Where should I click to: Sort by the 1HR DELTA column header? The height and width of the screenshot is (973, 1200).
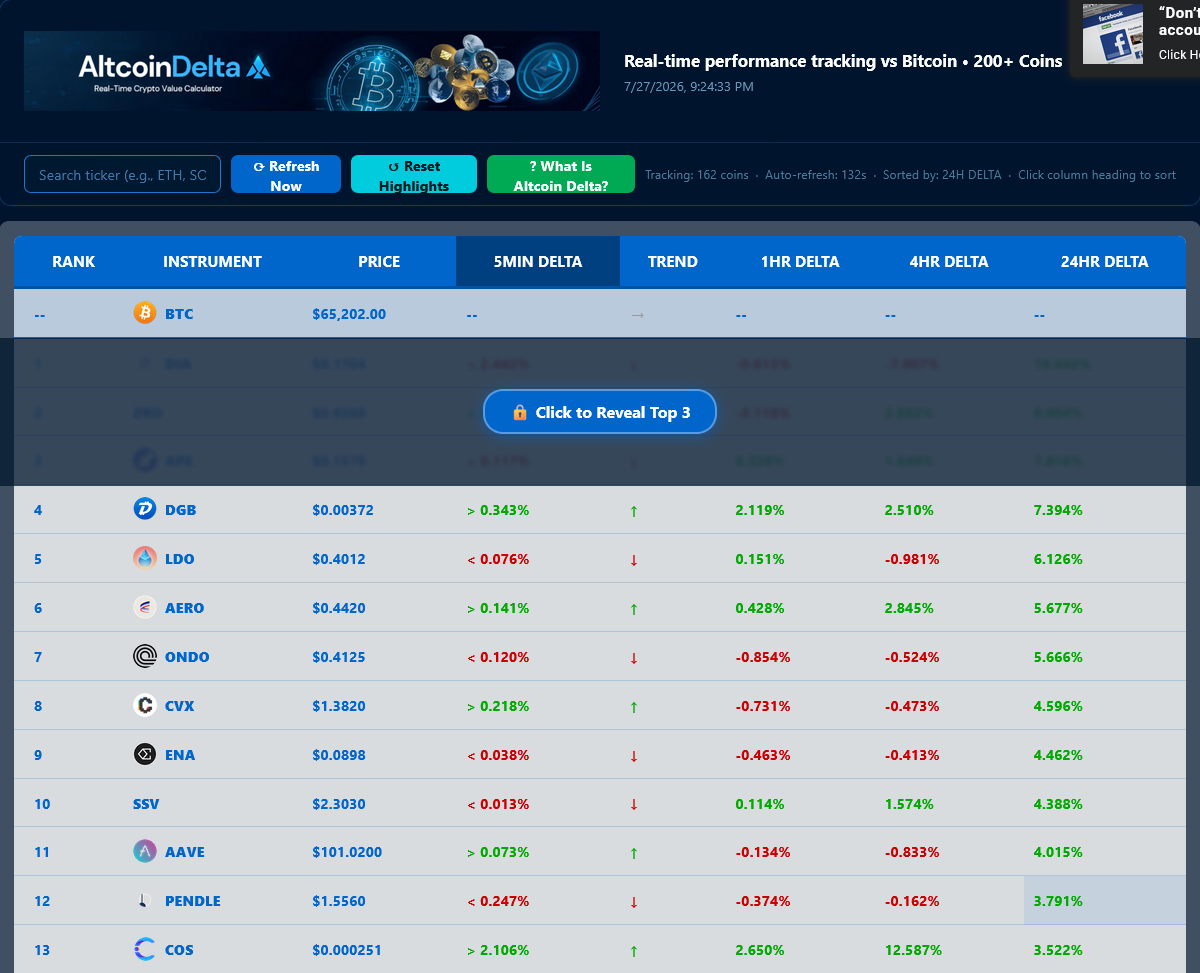800,261
